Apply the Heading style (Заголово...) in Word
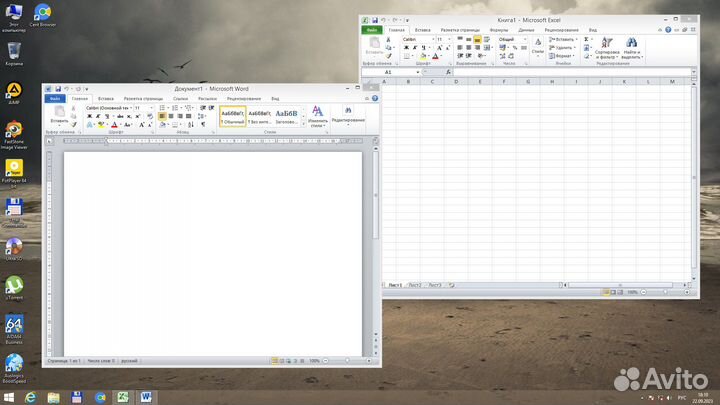Screen dimensions: 720x405 (287, 116)
